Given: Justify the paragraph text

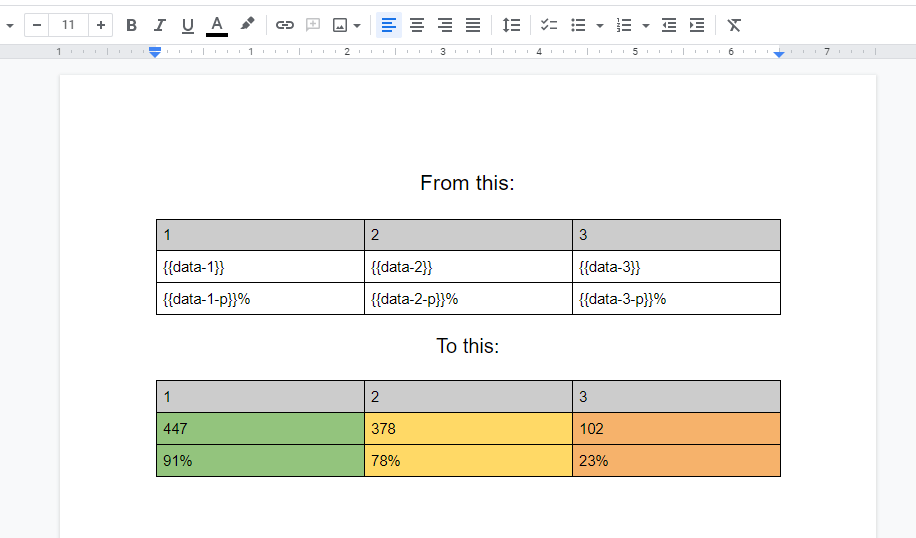Looking at the screenshot, I should pyautogui.click(x=473, y=25).
